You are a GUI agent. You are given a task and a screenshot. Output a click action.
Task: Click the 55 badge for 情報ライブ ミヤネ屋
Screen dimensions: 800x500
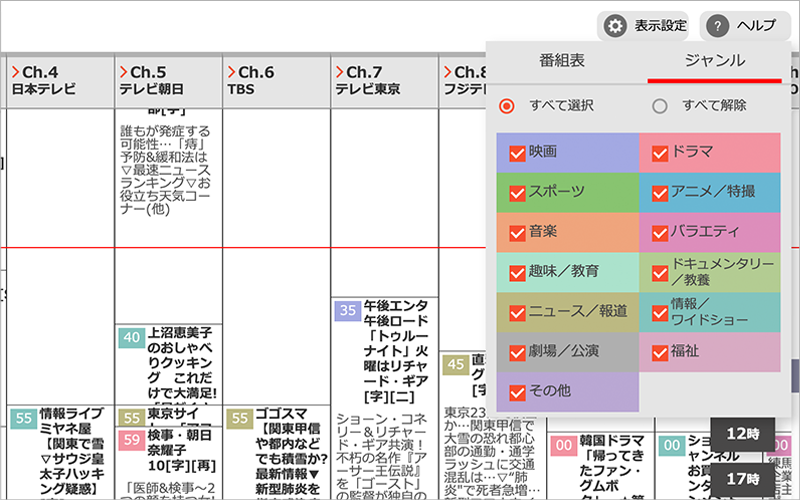[x=23, y=418]
